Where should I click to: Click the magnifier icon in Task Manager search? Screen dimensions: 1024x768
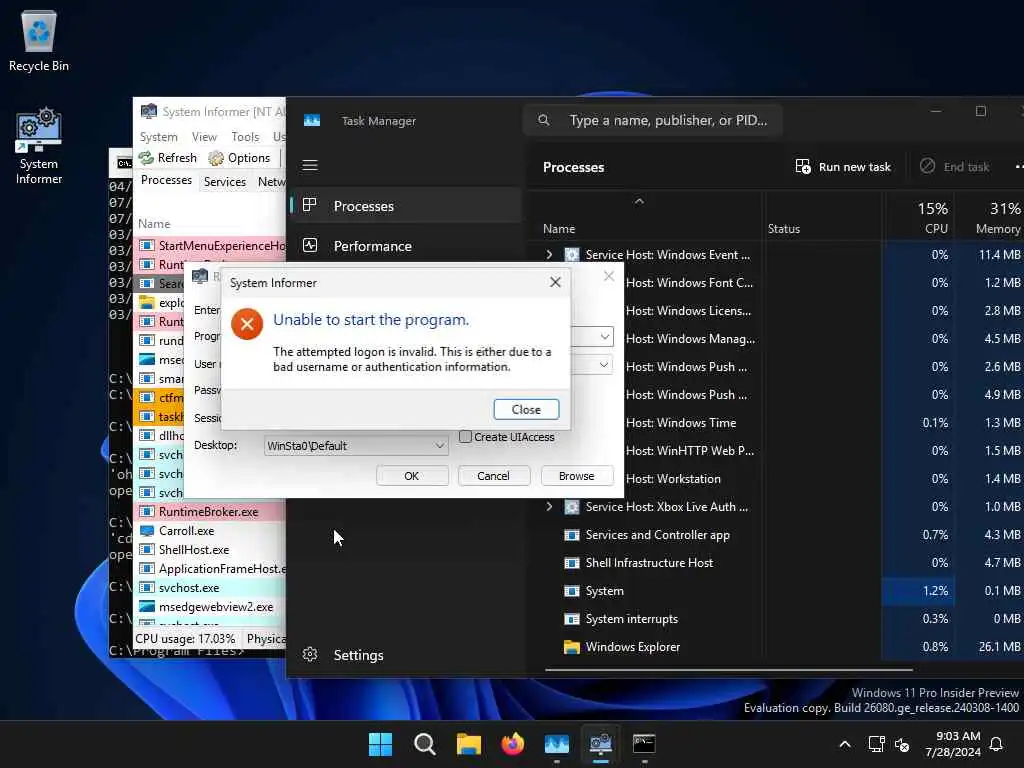[543, 120]
